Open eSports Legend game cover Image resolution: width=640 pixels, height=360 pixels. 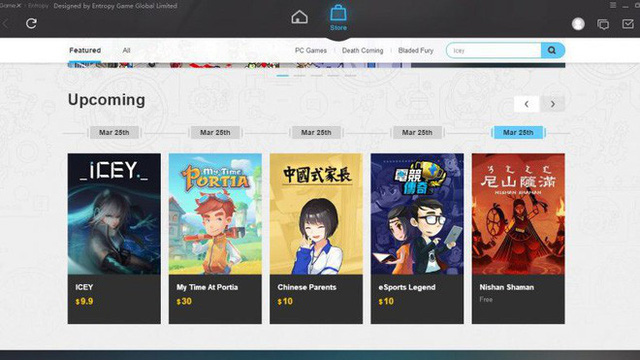(x=417, y=214)
